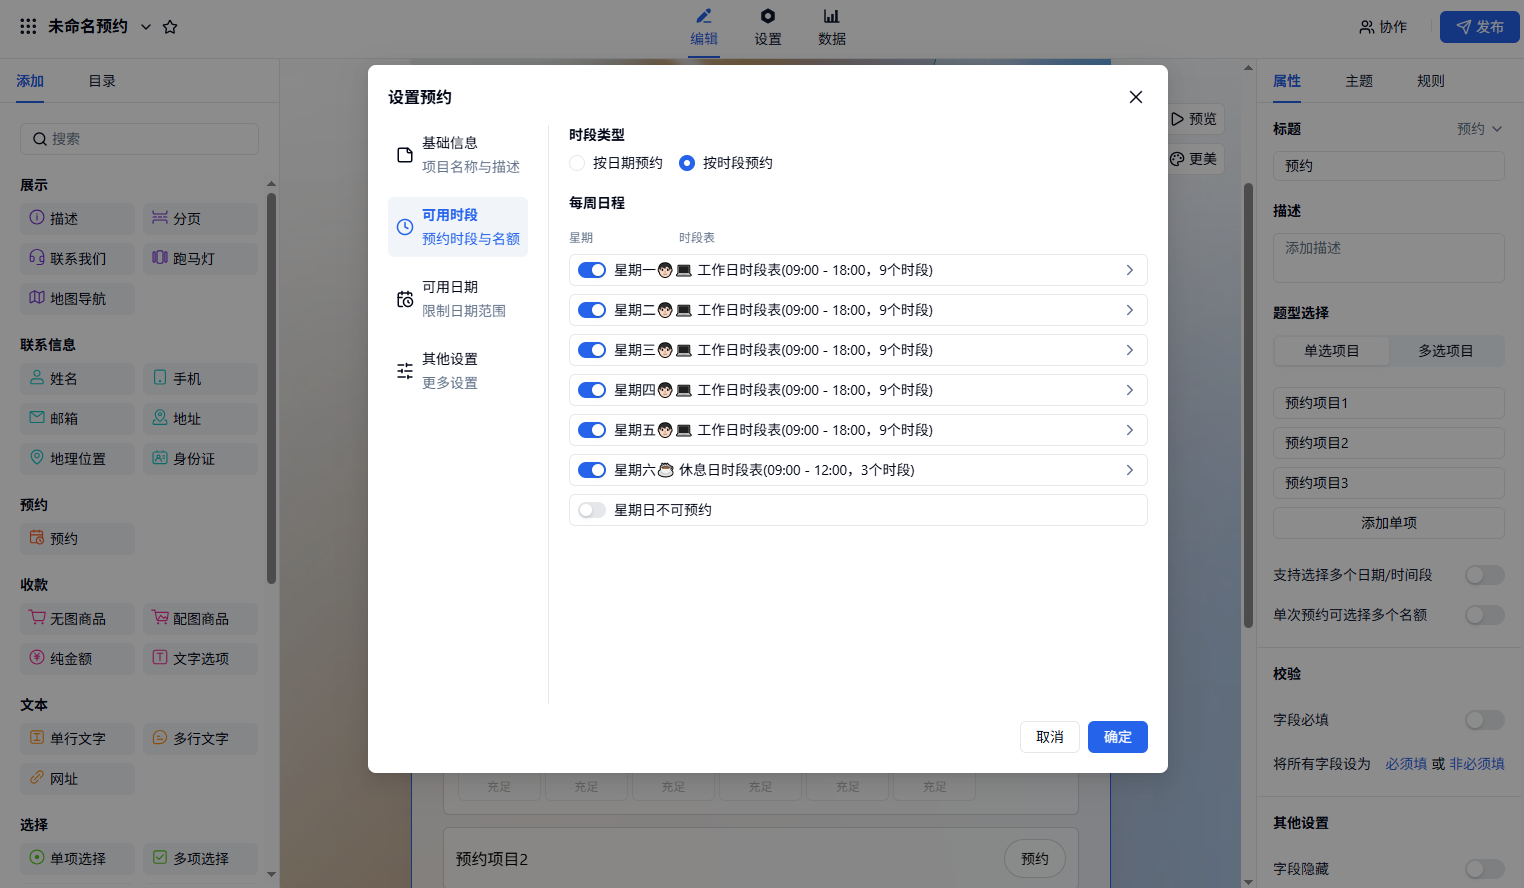Select the 按日期预约 radio option
This screenshot has height=888, width=1524.
coord(577,163)
